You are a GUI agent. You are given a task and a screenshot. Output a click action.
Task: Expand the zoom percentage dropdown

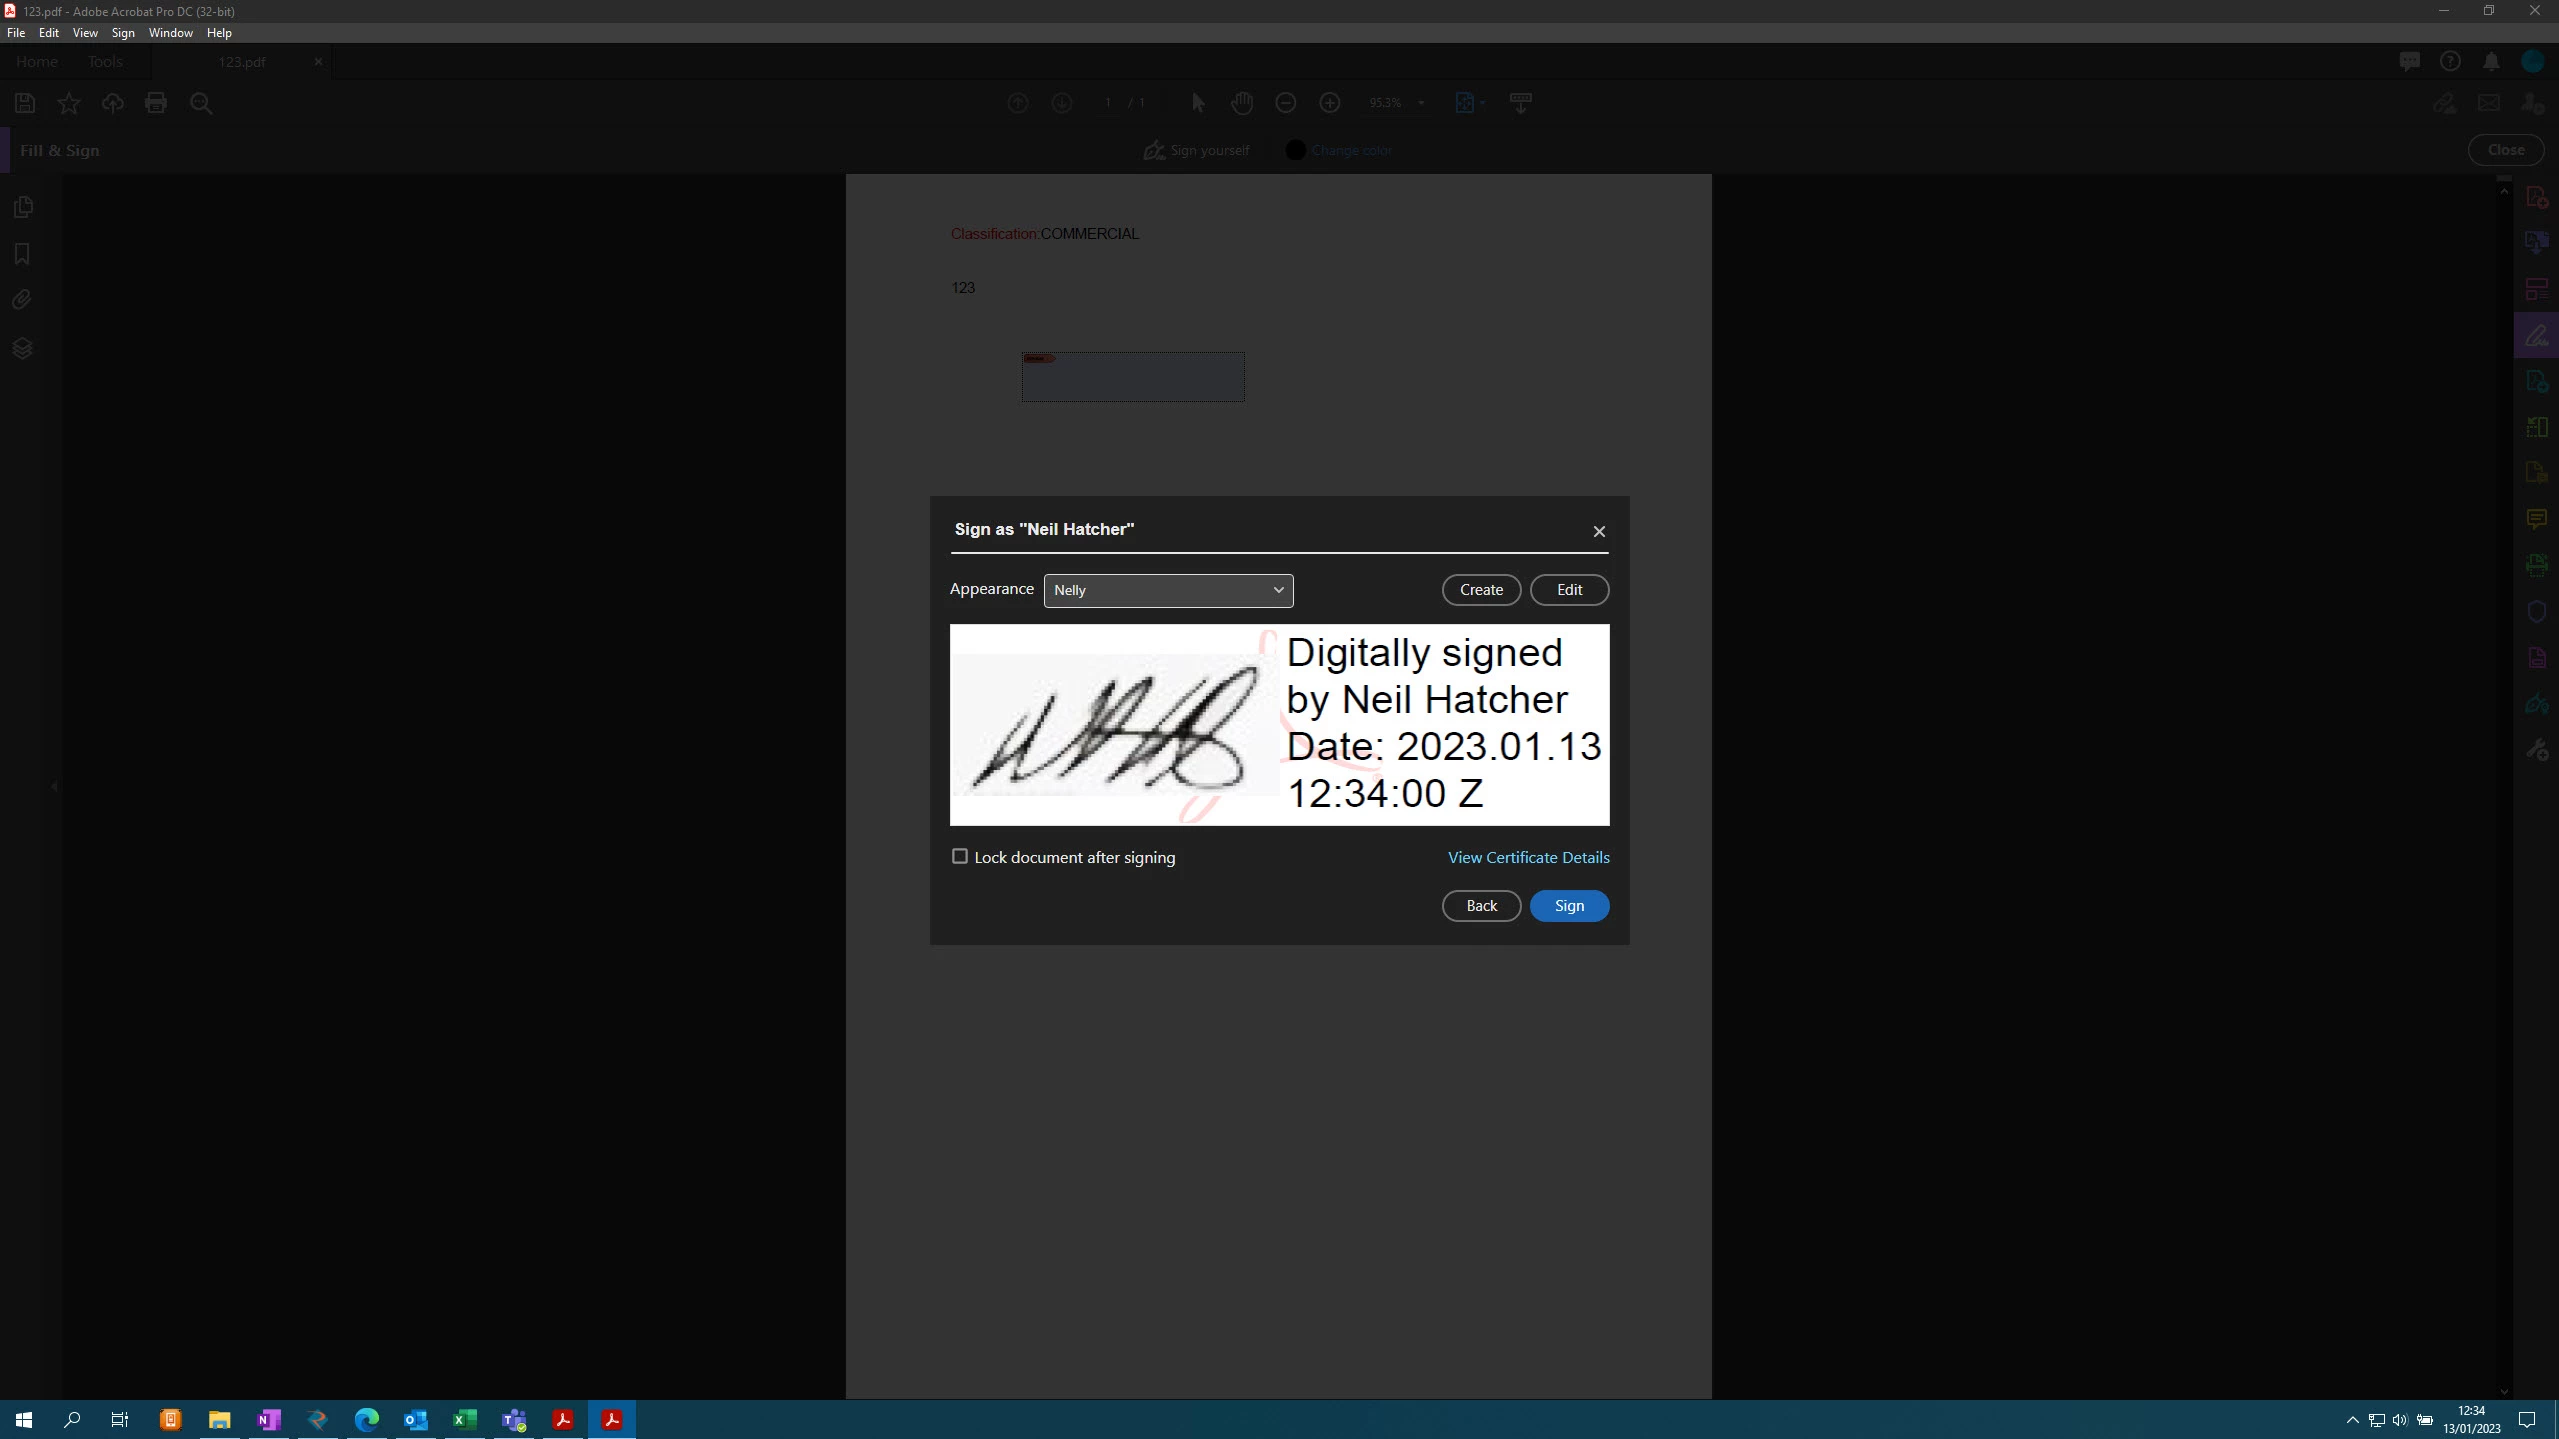[x=1421, y=103]
